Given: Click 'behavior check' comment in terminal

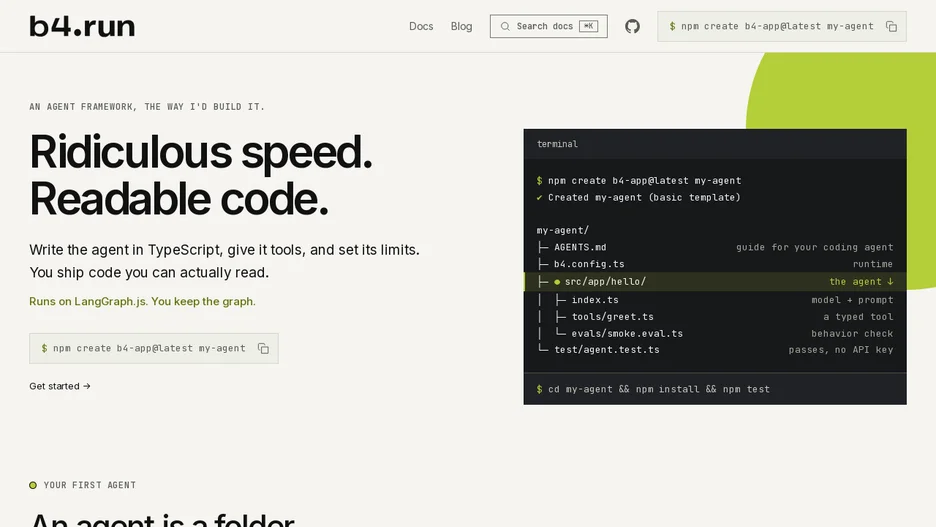Looking at the screenshot, I should tap(852, 333).
